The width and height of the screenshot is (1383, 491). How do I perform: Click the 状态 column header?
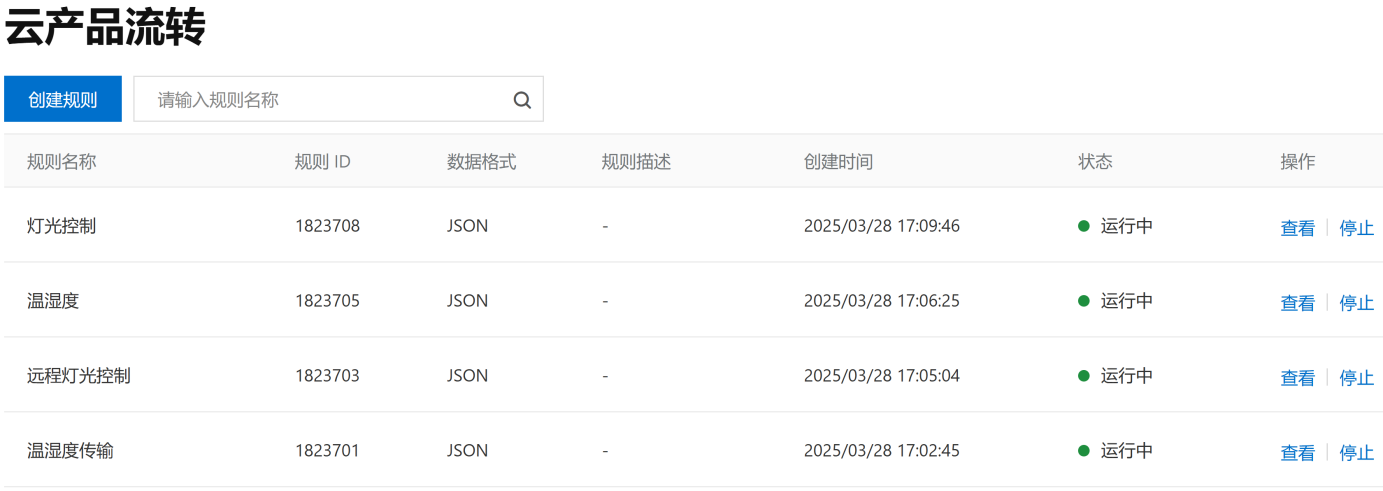pos(1095,162)
